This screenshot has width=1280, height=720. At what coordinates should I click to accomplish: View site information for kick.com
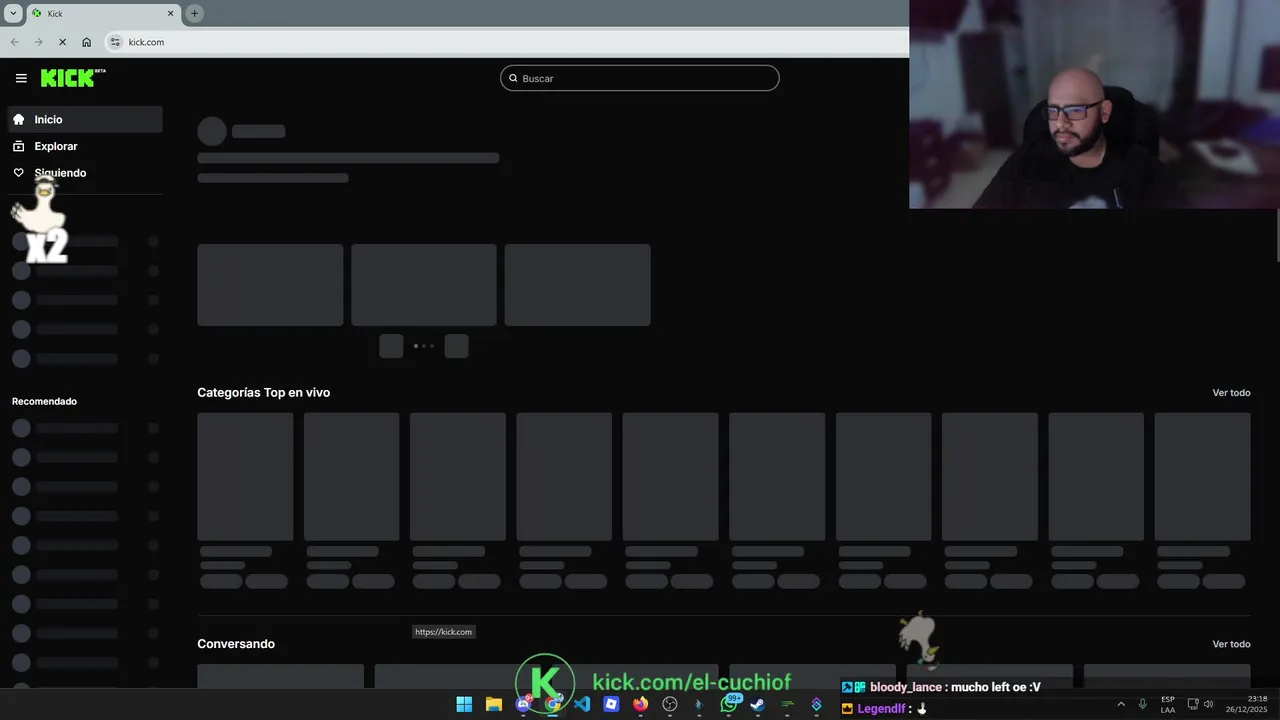pyautogui.click(x=115, y=42)
